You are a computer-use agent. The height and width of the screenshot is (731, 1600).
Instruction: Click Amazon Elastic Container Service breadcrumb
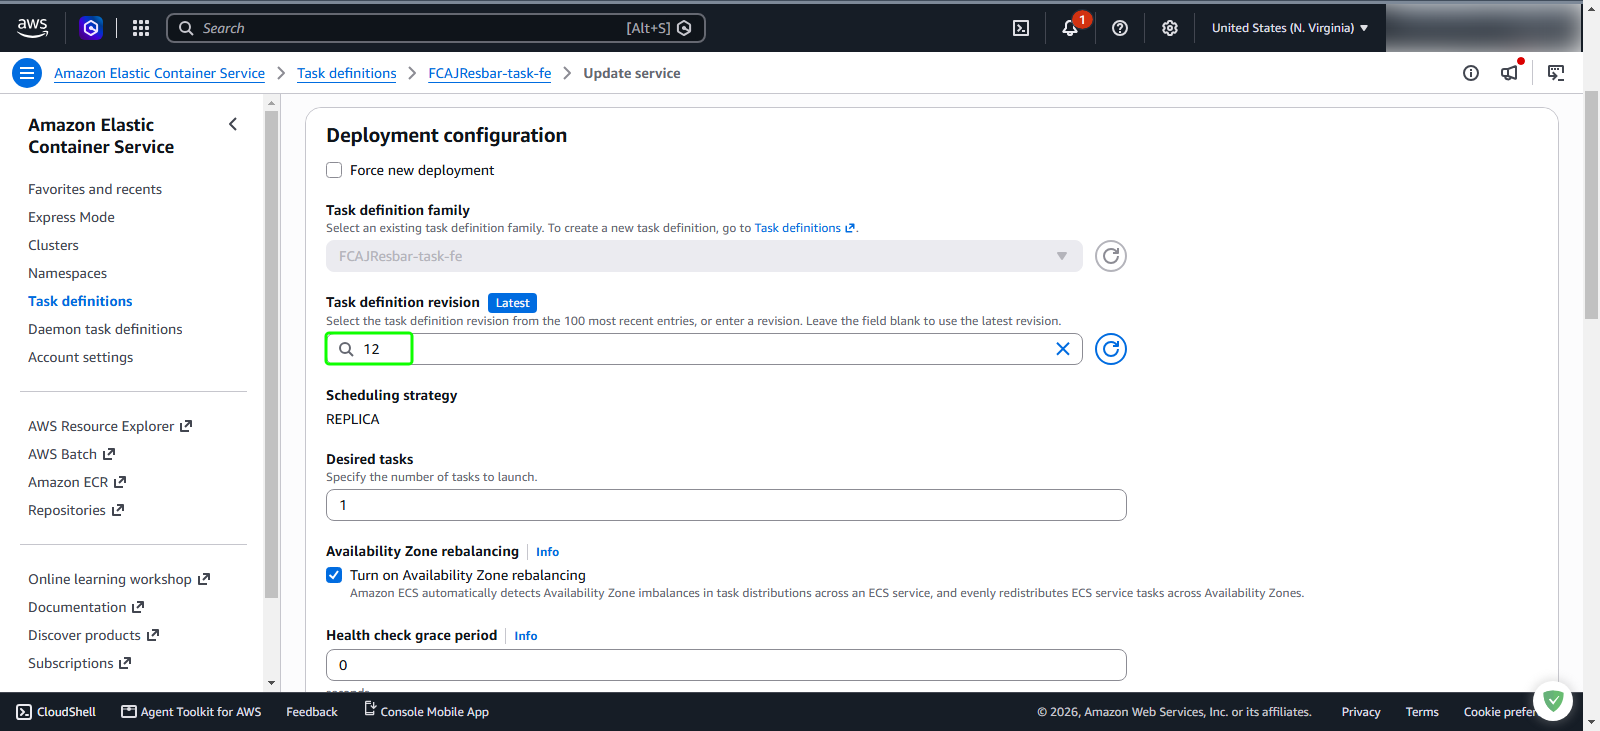[159, 73]
